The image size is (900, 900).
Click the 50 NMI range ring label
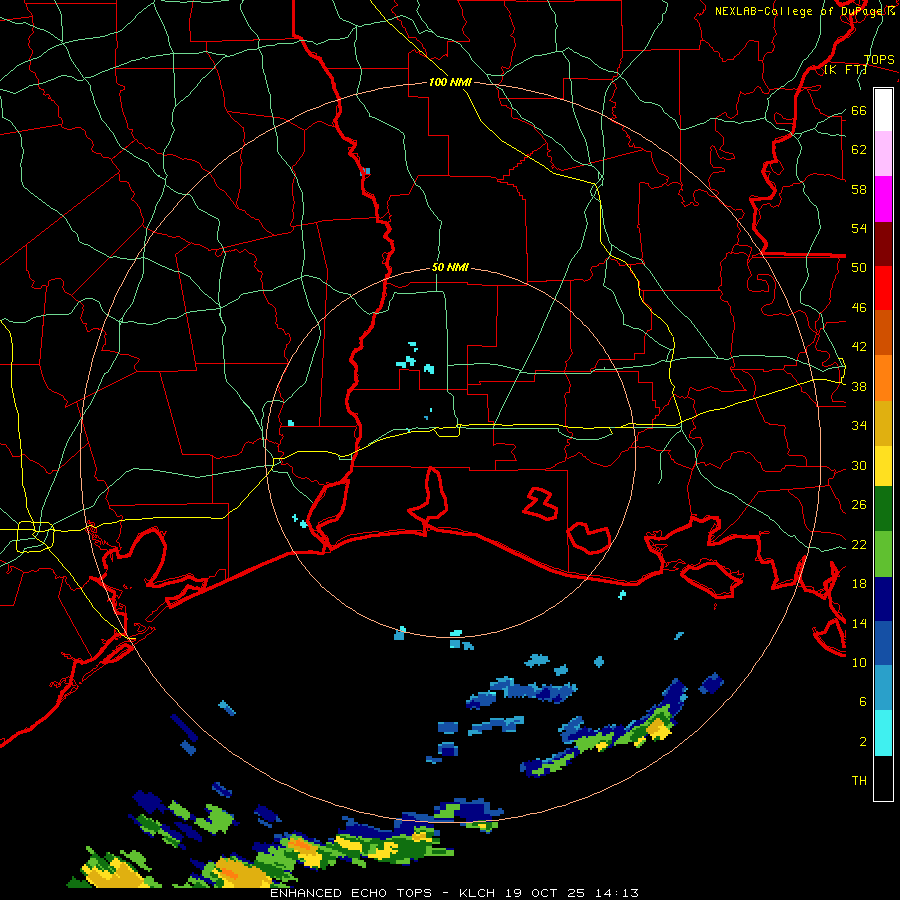click(450, 267)
